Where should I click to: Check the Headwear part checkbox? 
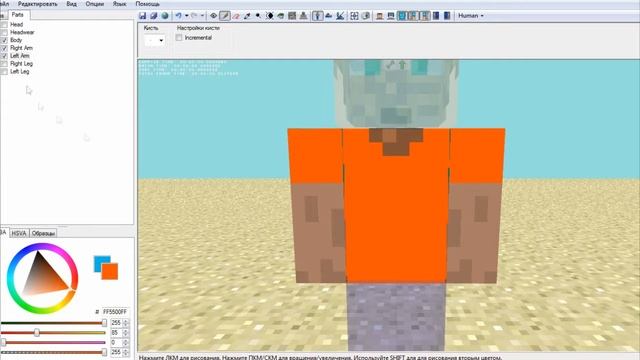[x=4, y=32]
